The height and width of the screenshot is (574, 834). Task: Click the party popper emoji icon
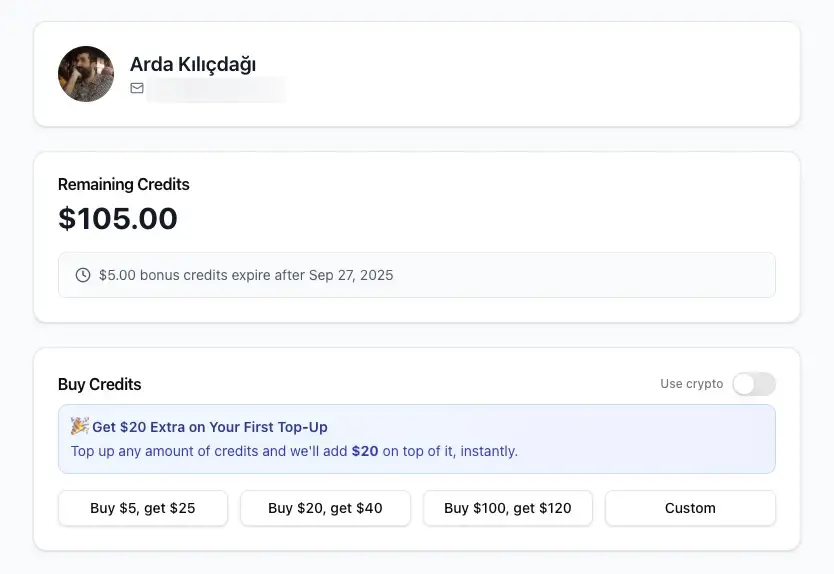(x=80, y=426)
